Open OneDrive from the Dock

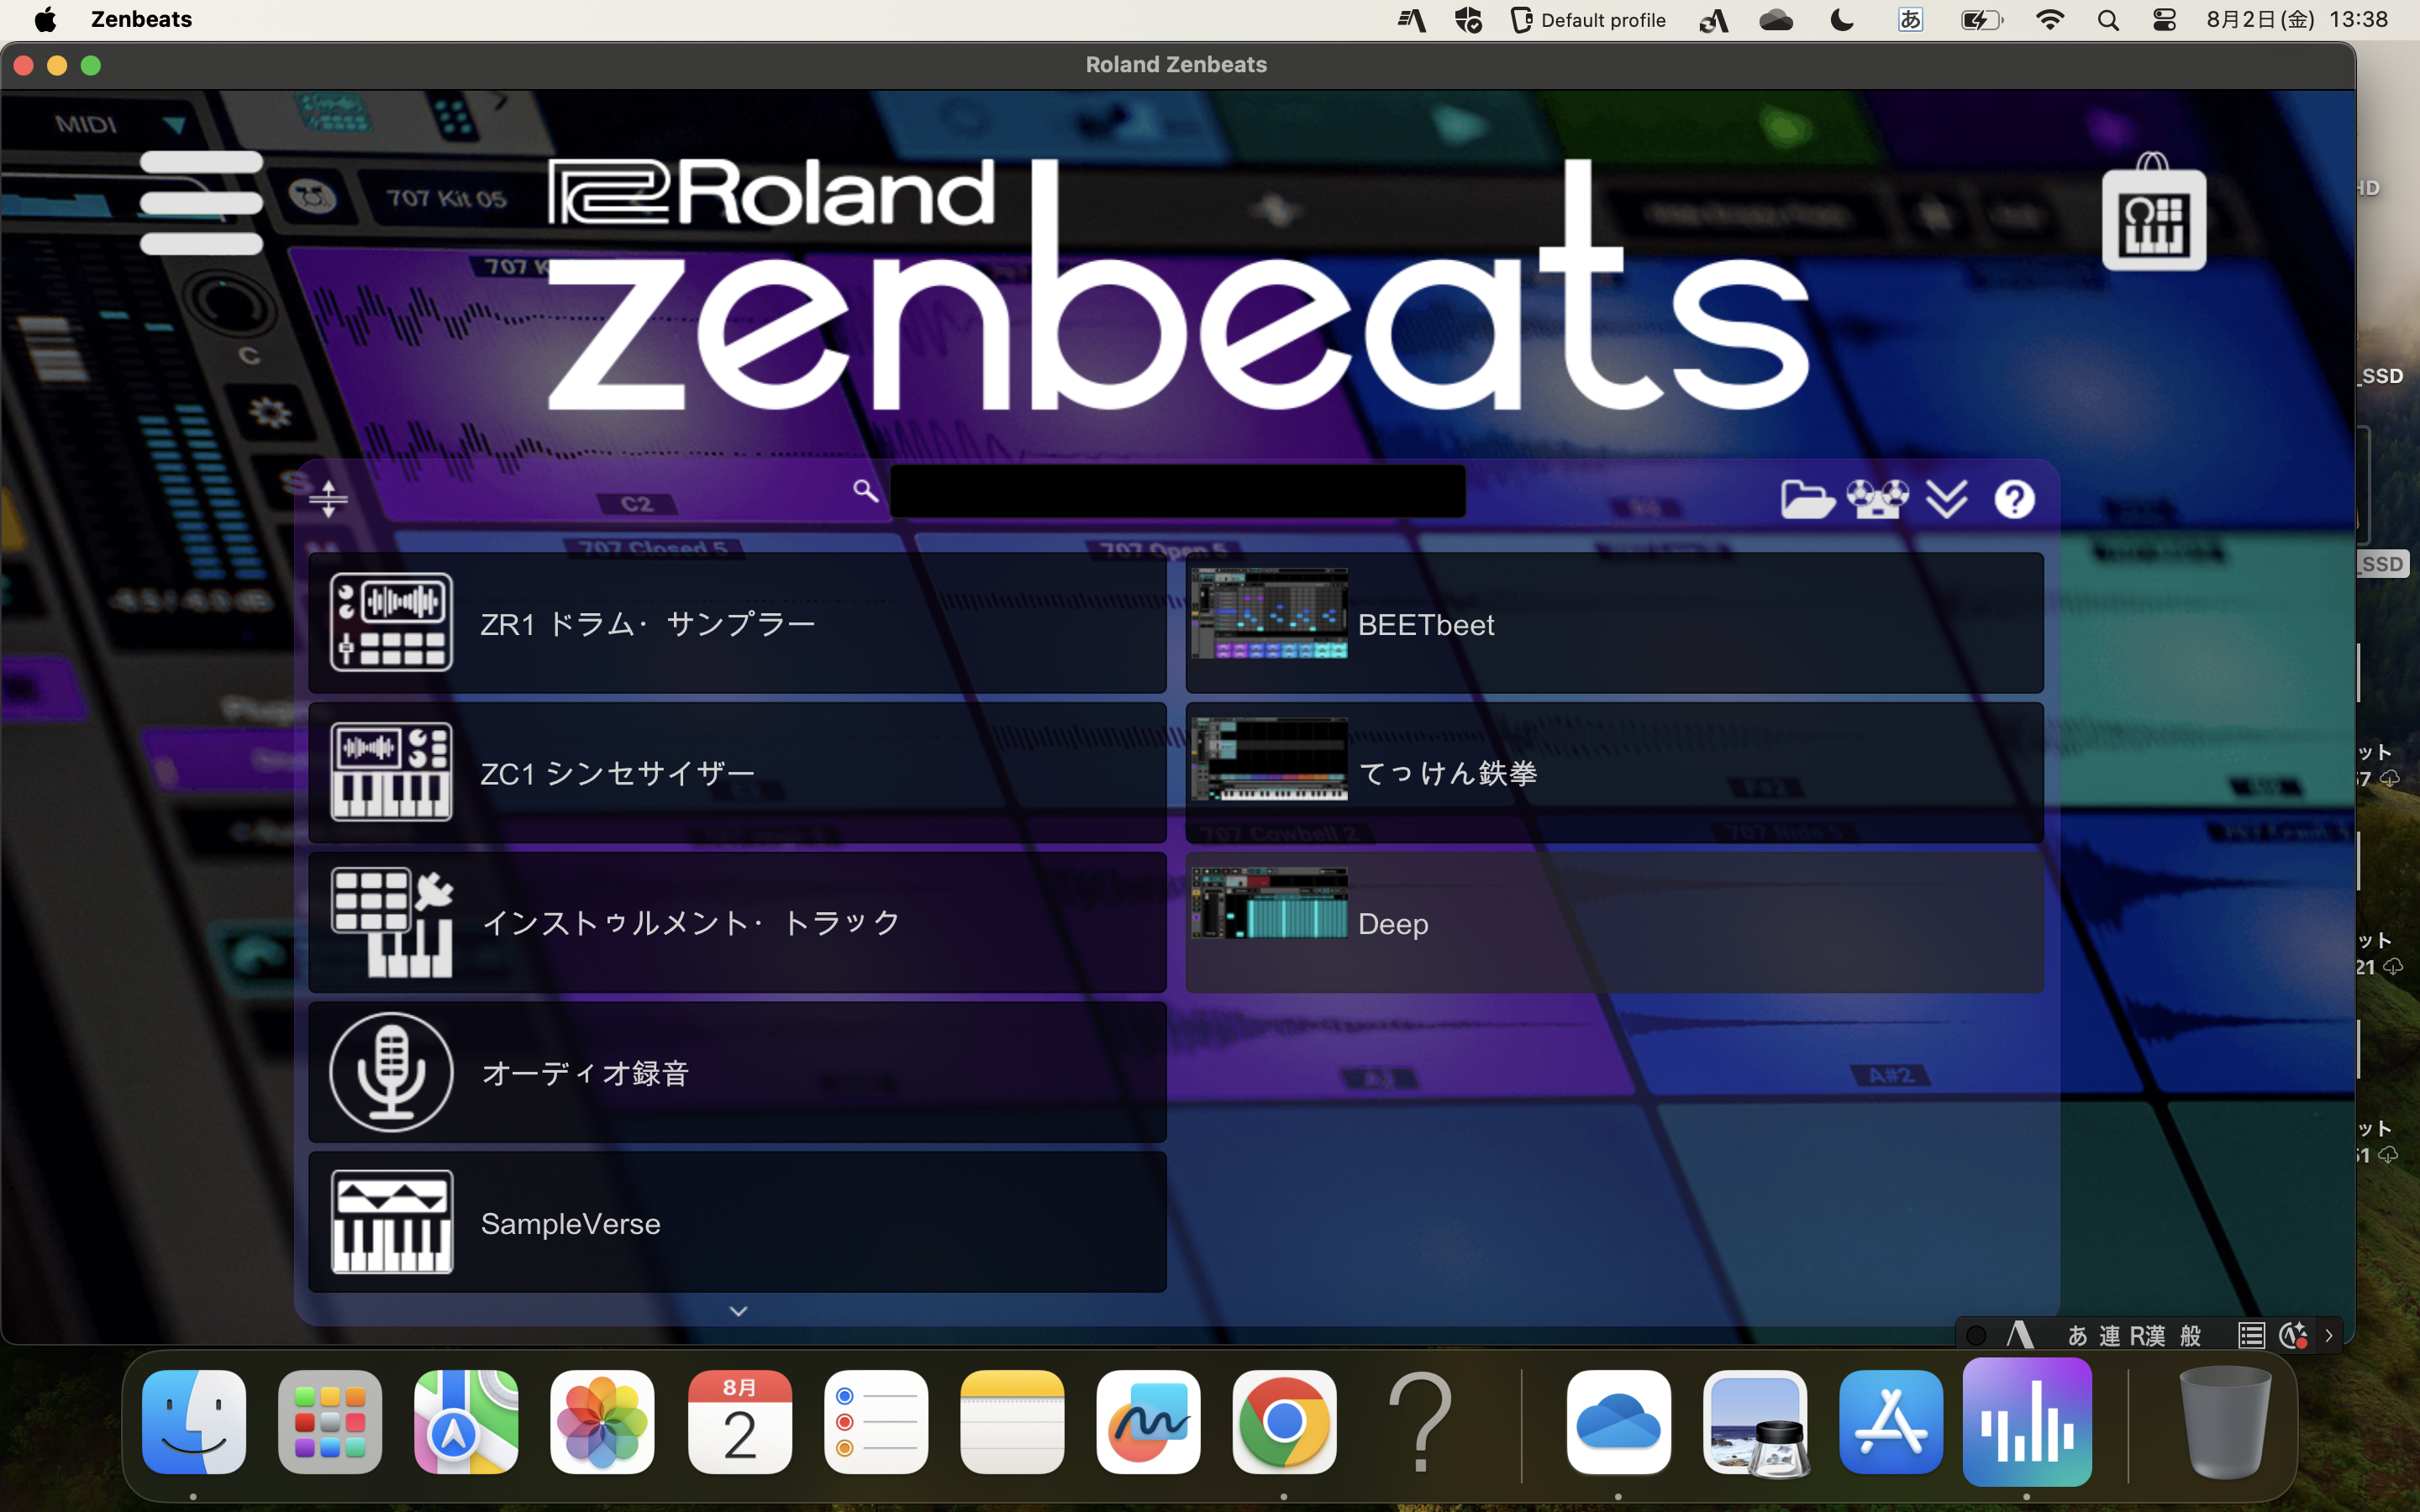(1619, 1421)
